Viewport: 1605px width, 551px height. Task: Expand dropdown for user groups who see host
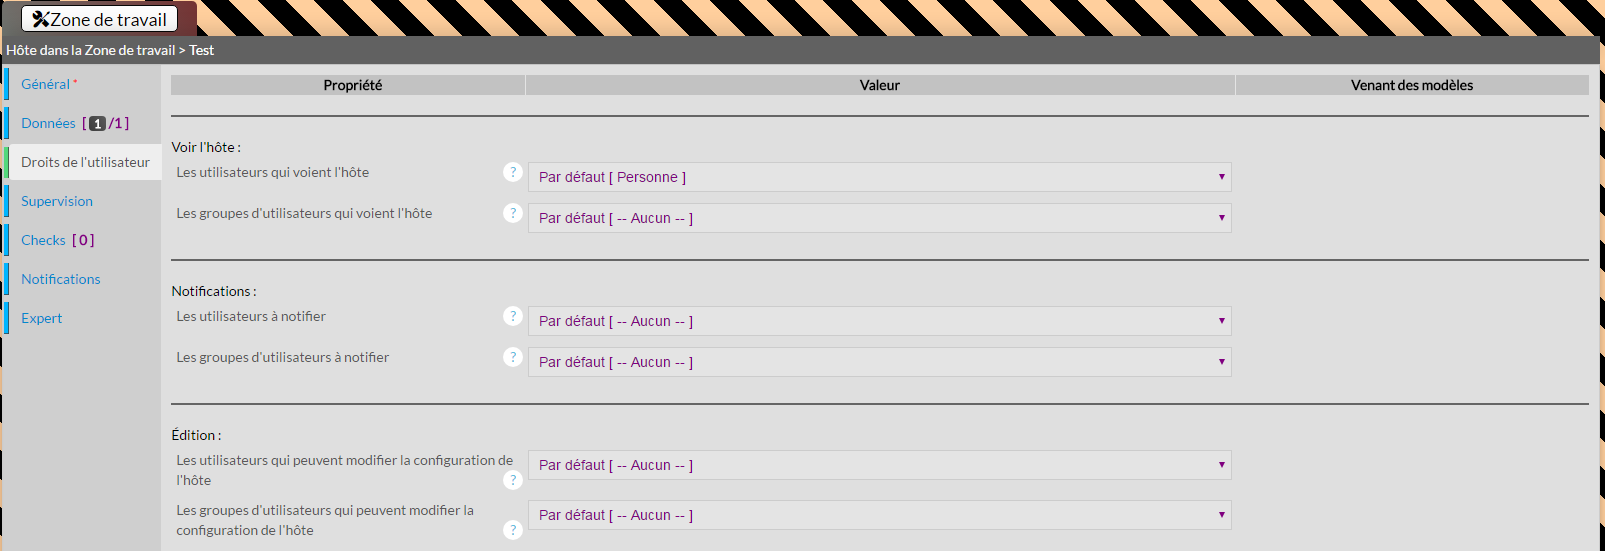[x=879, y=218]
